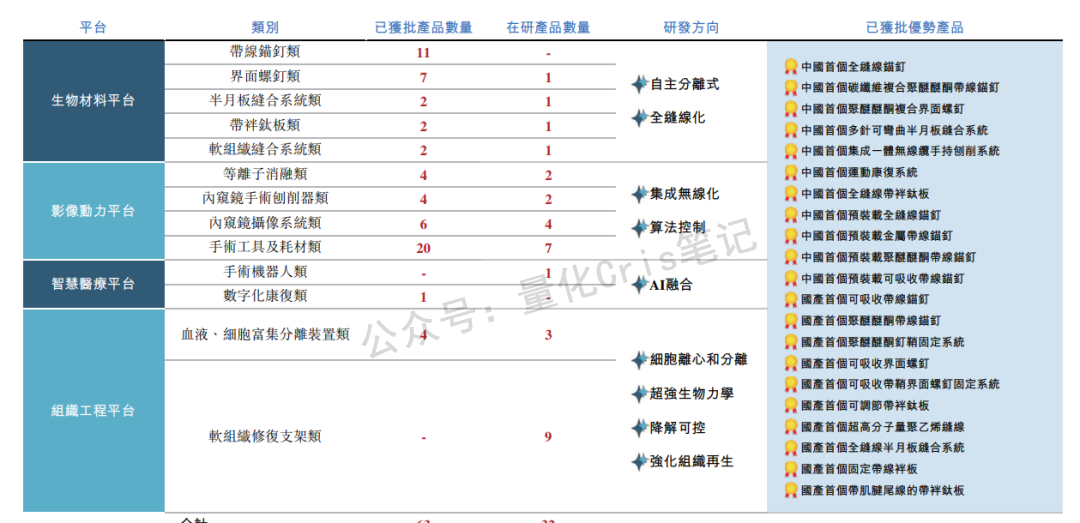
Task: Click the 類別 column header
Action: click(266, 28)
